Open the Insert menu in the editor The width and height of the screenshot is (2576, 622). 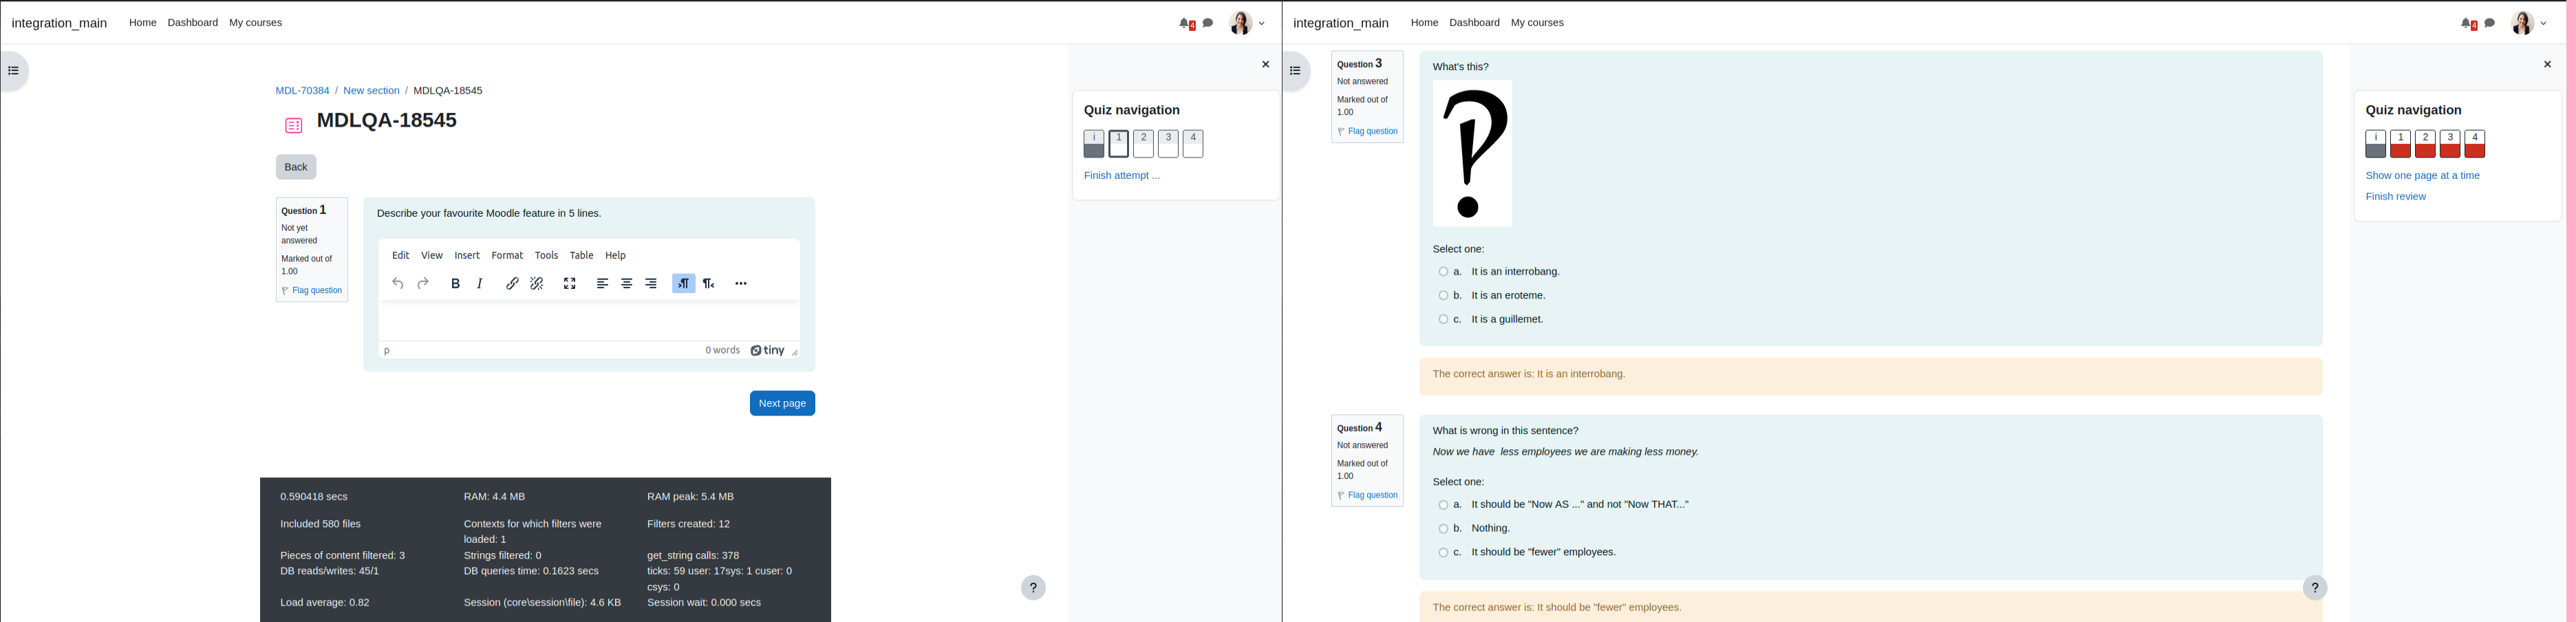[467, 256]
